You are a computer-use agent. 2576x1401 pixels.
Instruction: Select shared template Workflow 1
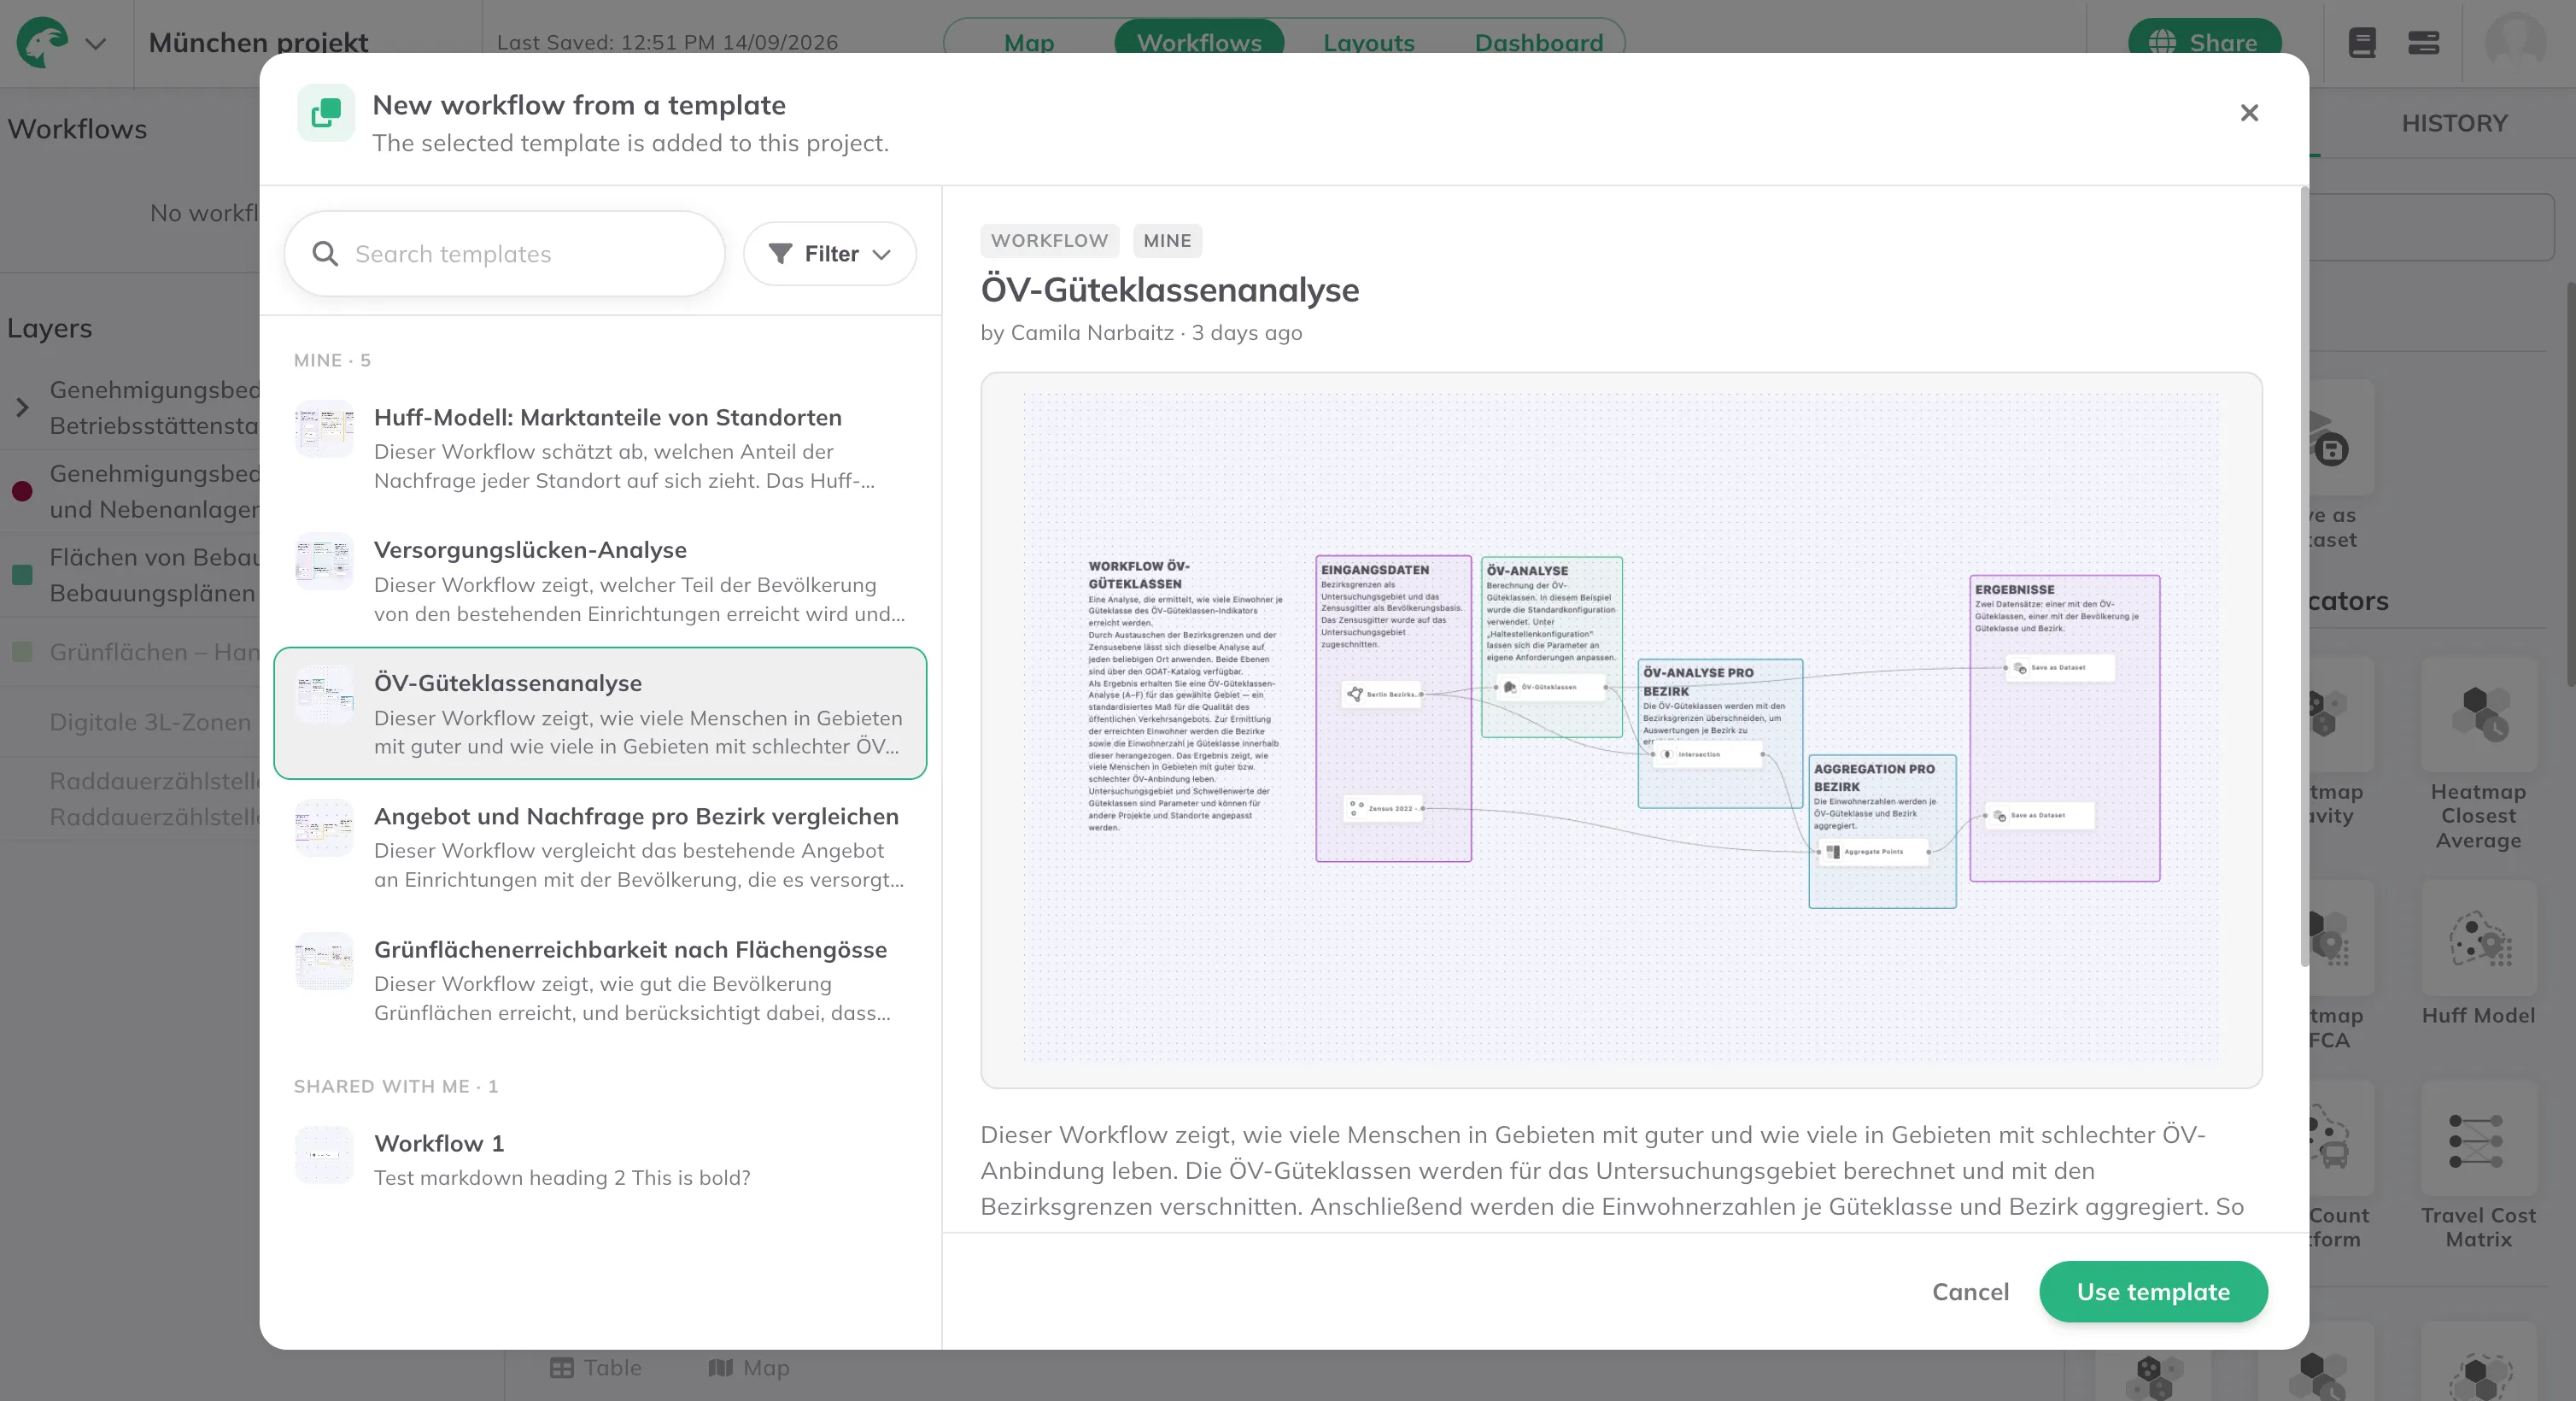(600, 1159)
